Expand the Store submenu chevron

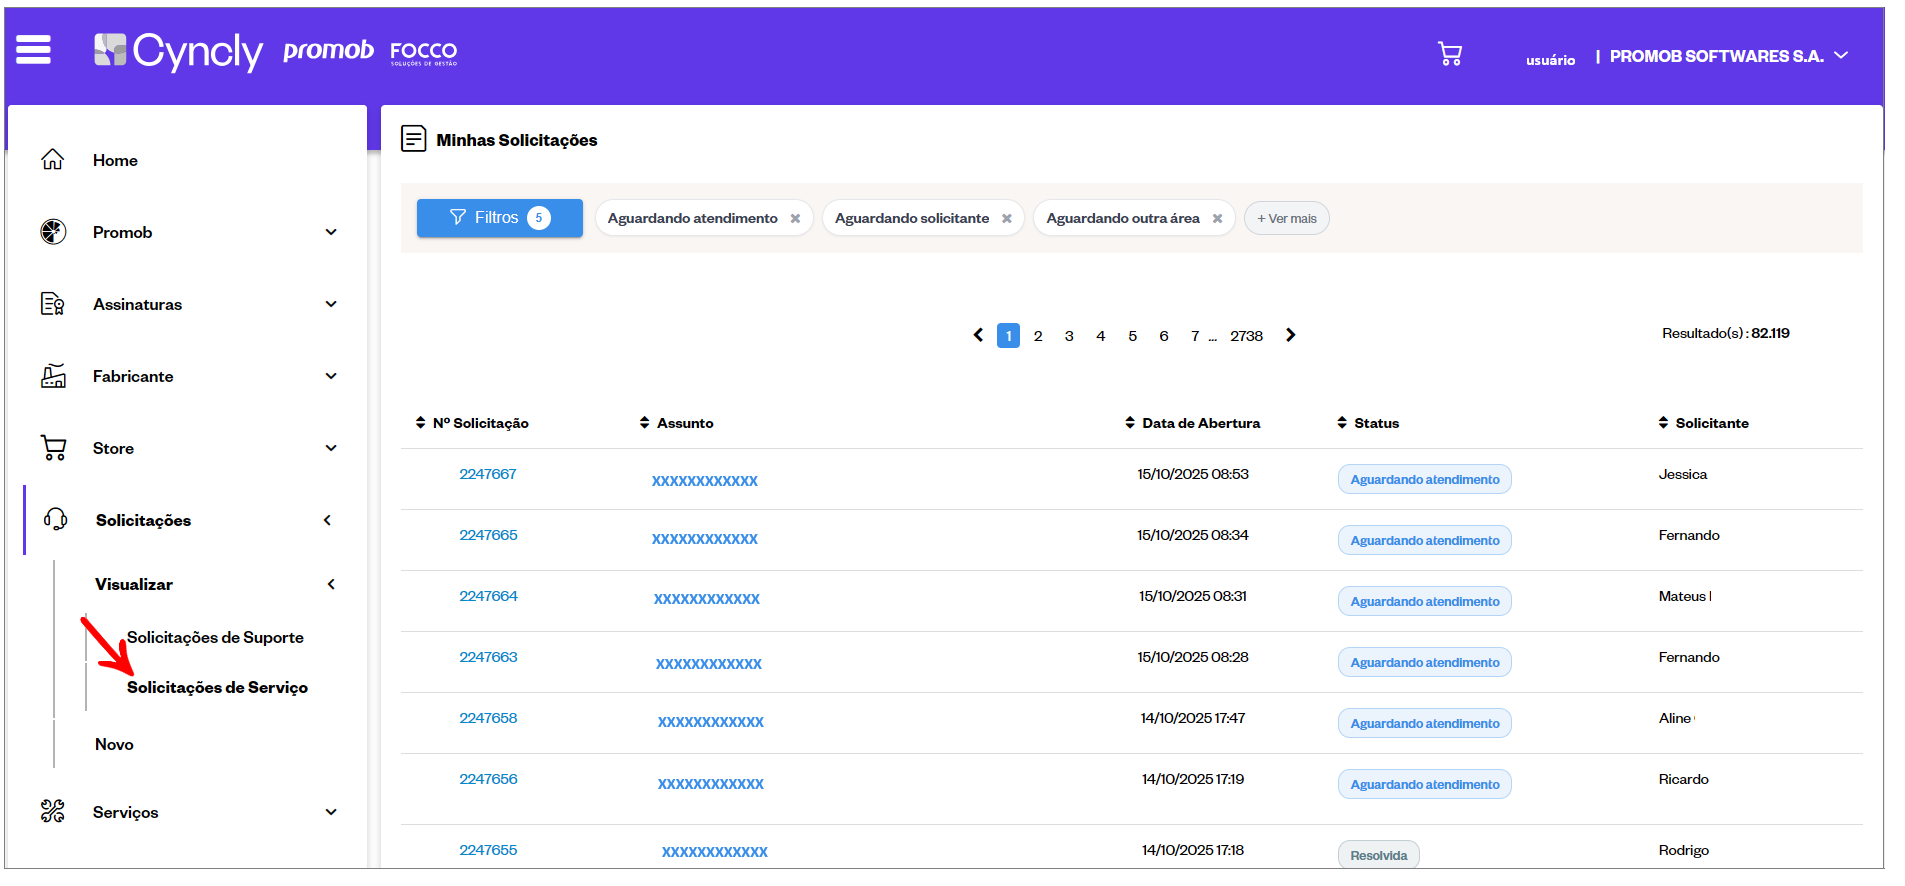pyautogui.click(x=331, y=448)
